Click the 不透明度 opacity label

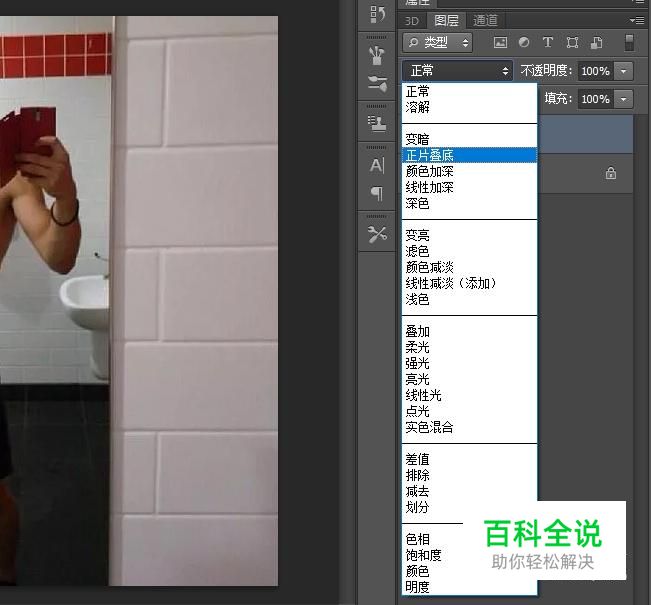click(x=546, y=71)
